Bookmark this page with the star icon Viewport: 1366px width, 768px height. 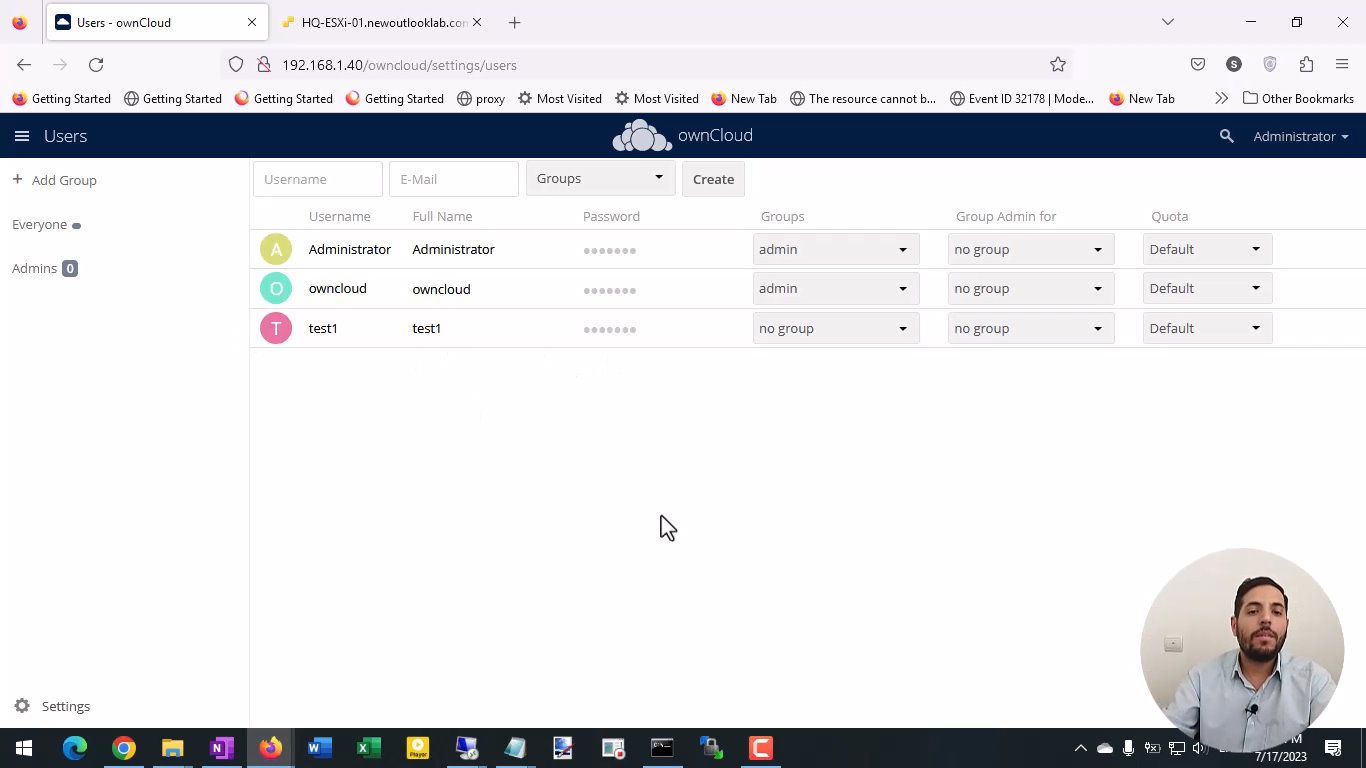[x=1058, y=64]
